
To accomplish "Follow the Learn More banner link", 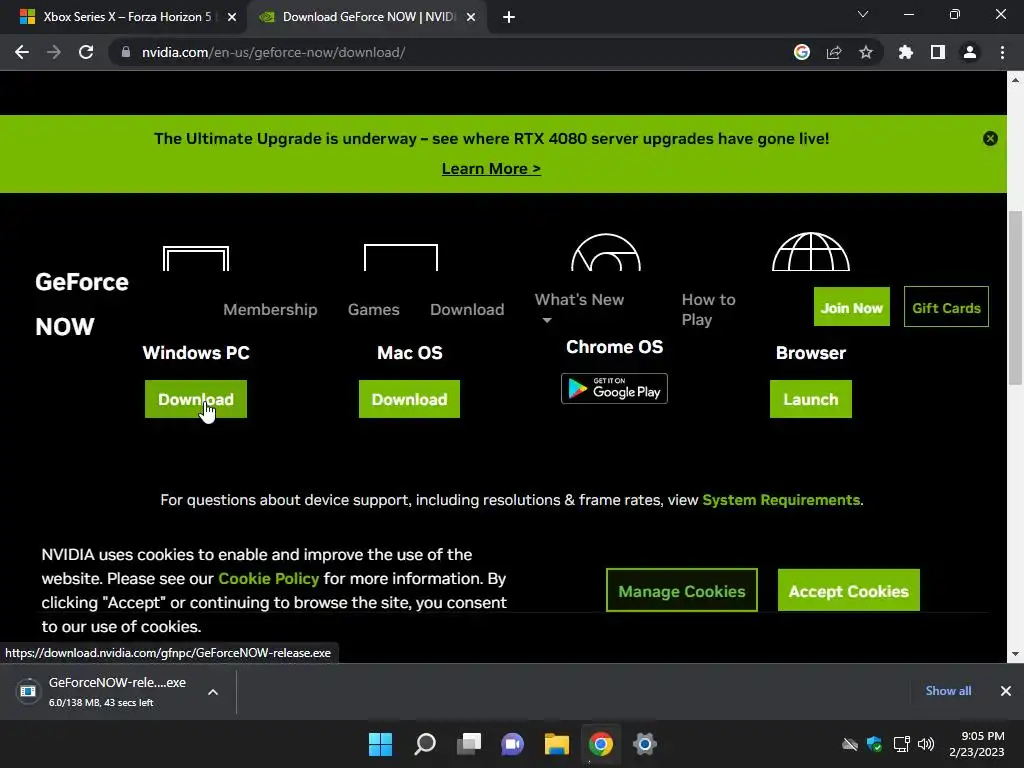I will coord(491,168).
